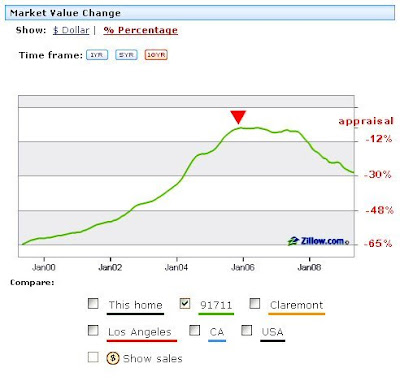Click the red appraisal triangle marker
Viewport: 400px width, 381px height.
238,117
